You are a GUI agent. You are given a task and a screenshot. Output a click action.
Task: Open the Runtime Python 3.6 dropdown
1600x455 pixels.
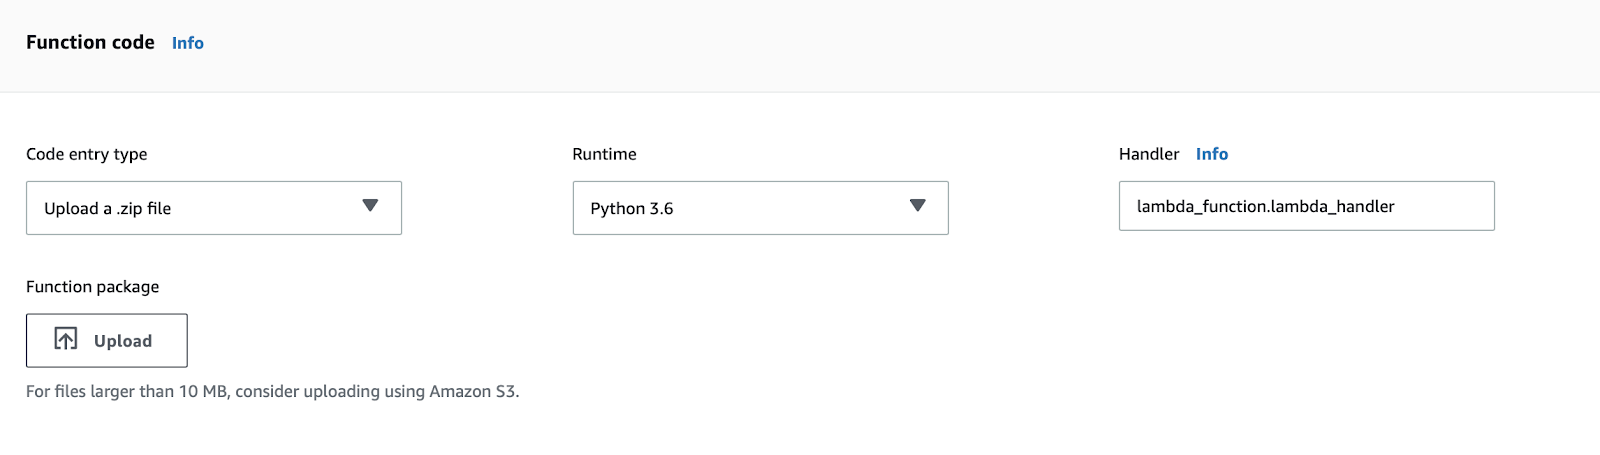[x=760, y=208]
